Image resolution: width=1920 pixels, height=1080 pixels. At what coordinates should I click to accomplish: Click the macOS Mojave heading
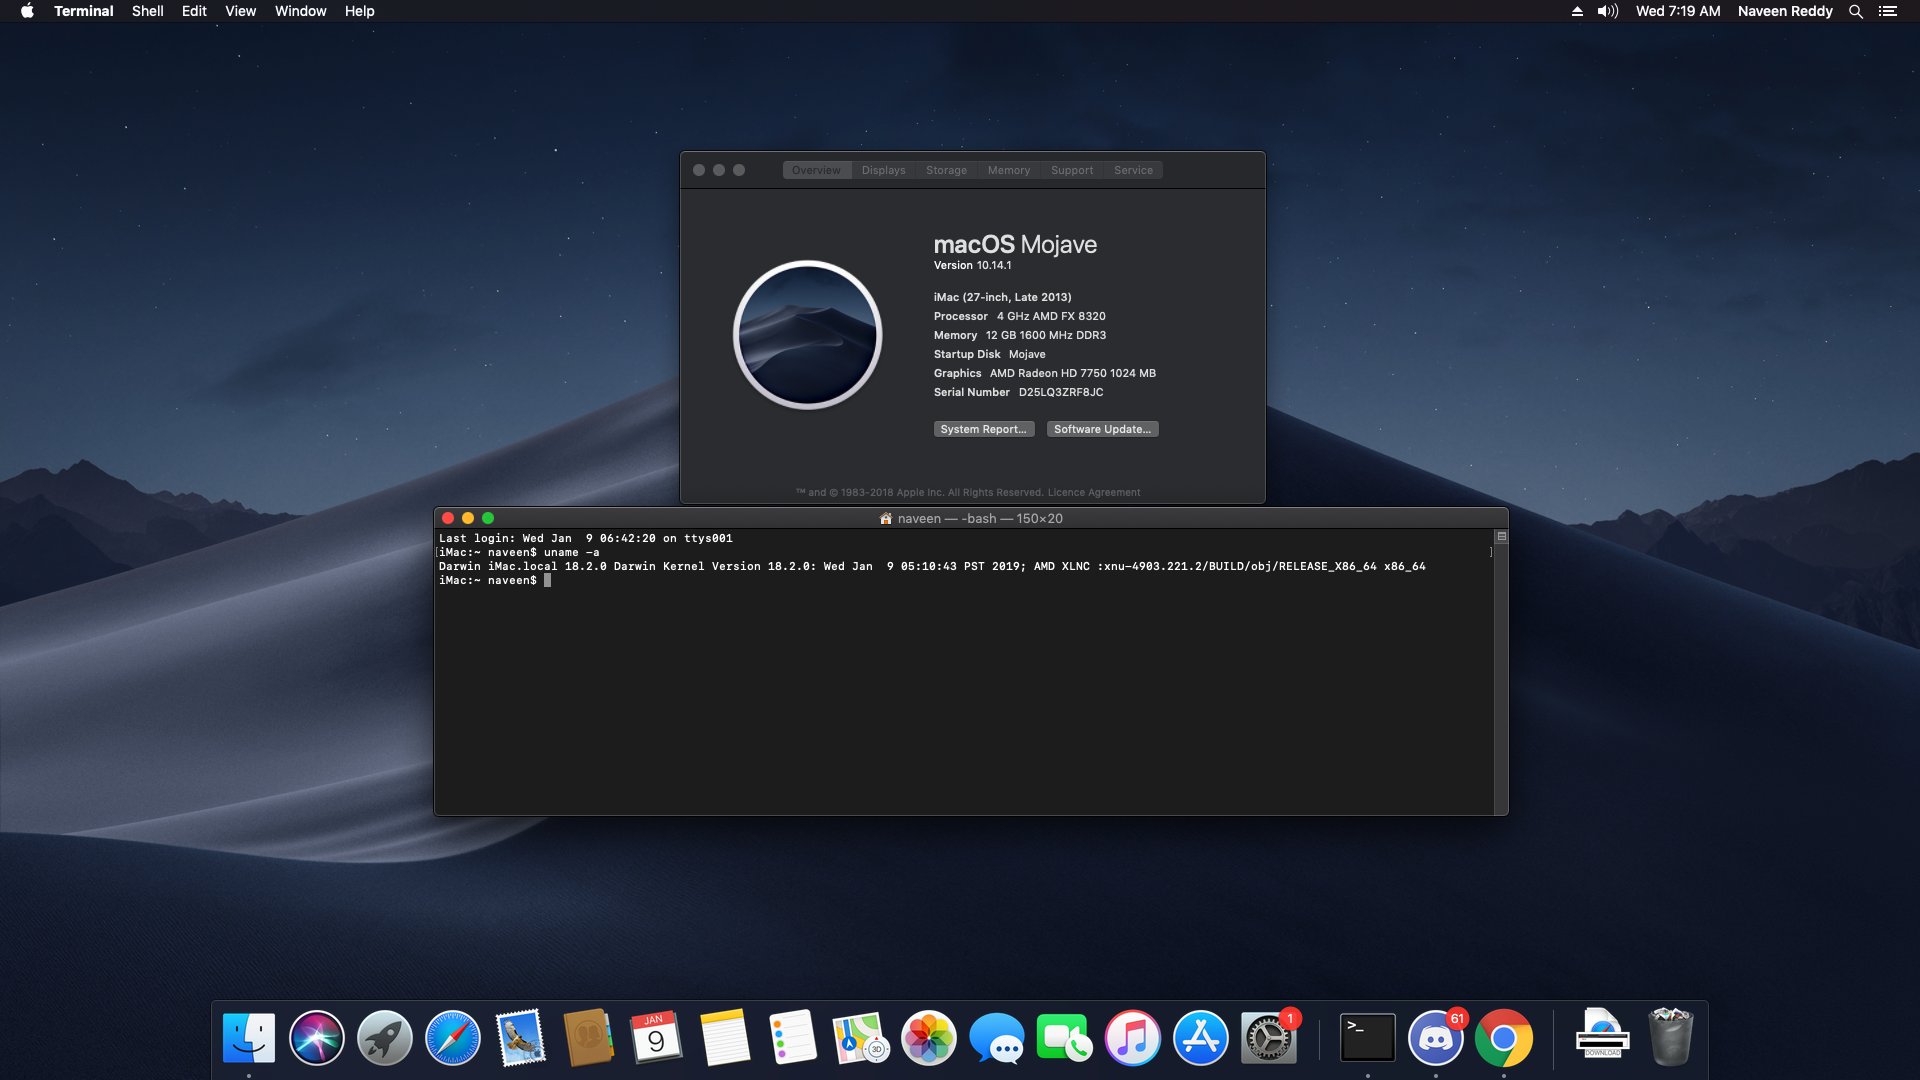1015,245
